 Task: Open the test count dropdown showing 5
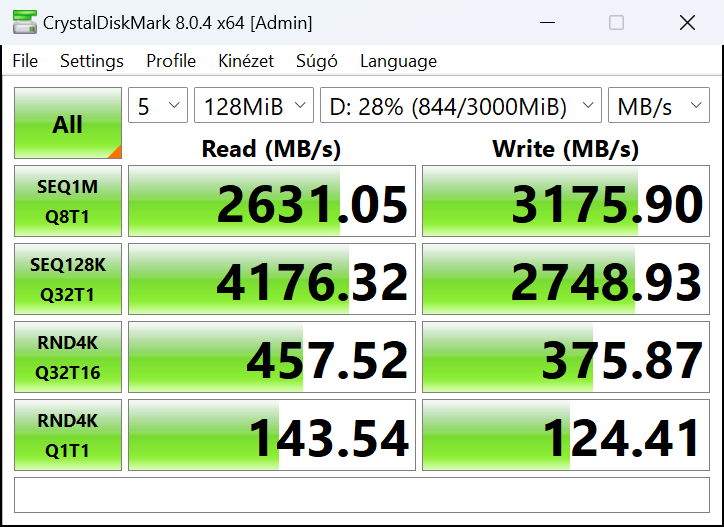(158, 105)
